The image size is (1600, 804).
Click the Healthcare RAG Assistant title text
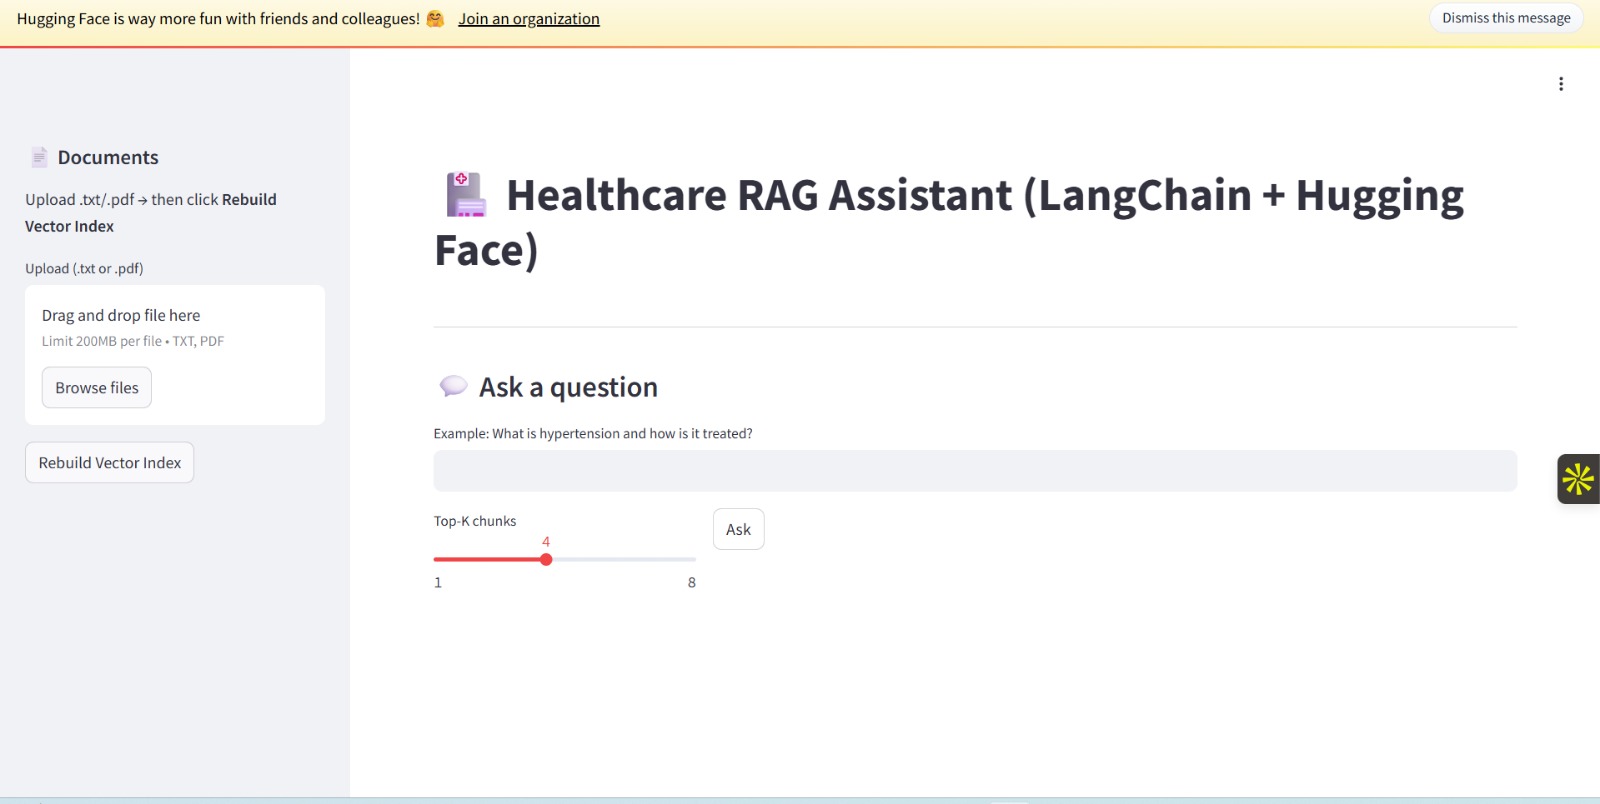pyautogui.click(x=950, y=222)
